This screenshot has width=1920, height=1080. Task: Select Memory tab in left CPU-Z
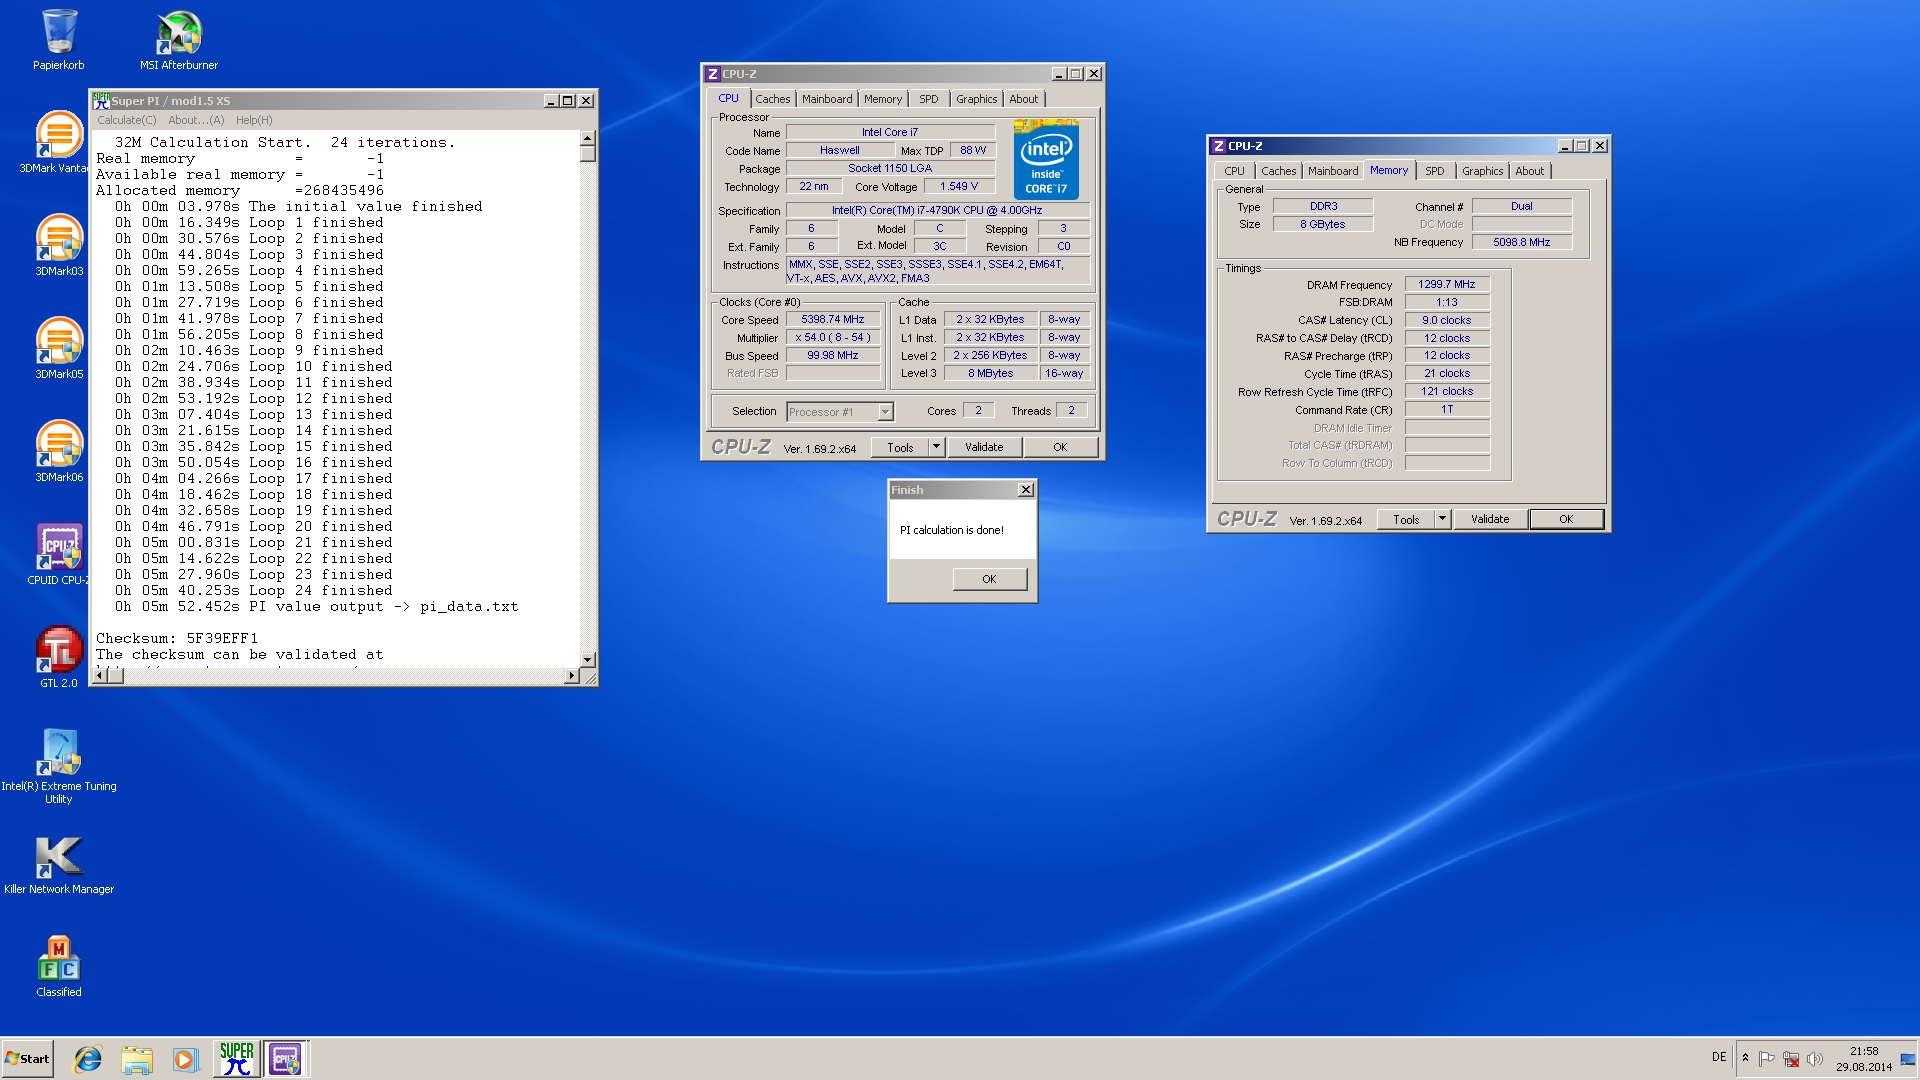(x=883, y=99)
